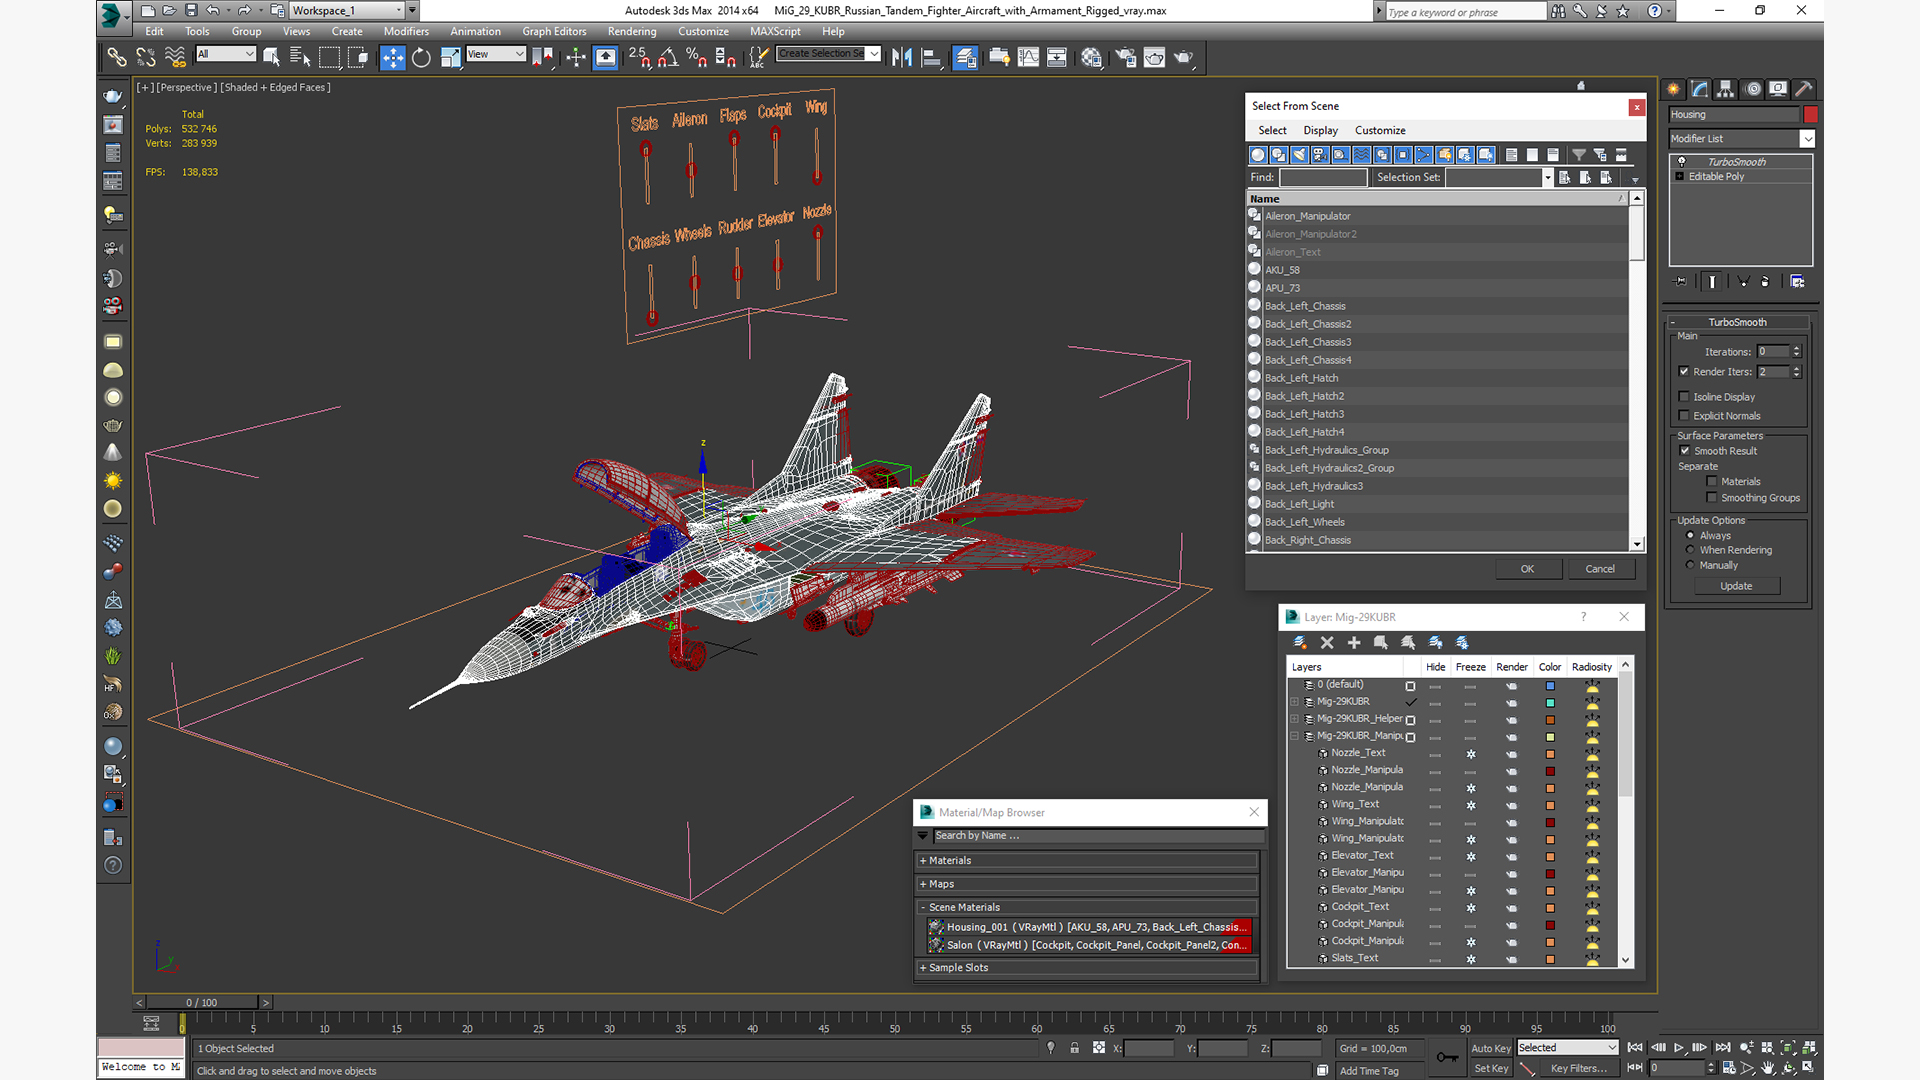Select Manually update option
The width and height of the screenshot is (1920, 1080).
click(x=1691, y=565)
